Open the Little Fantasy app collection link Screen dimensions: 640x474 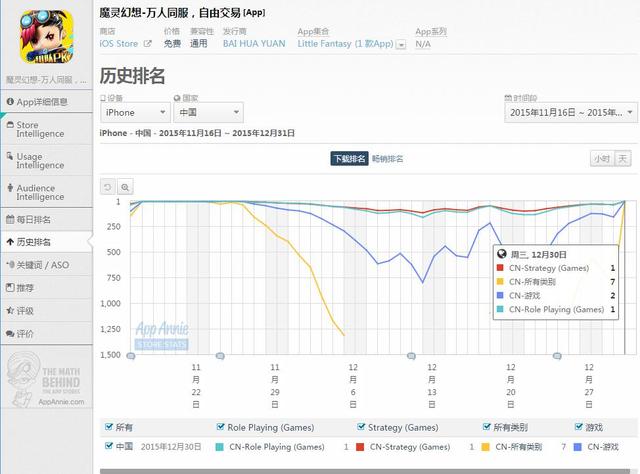[x=345, y=44]
